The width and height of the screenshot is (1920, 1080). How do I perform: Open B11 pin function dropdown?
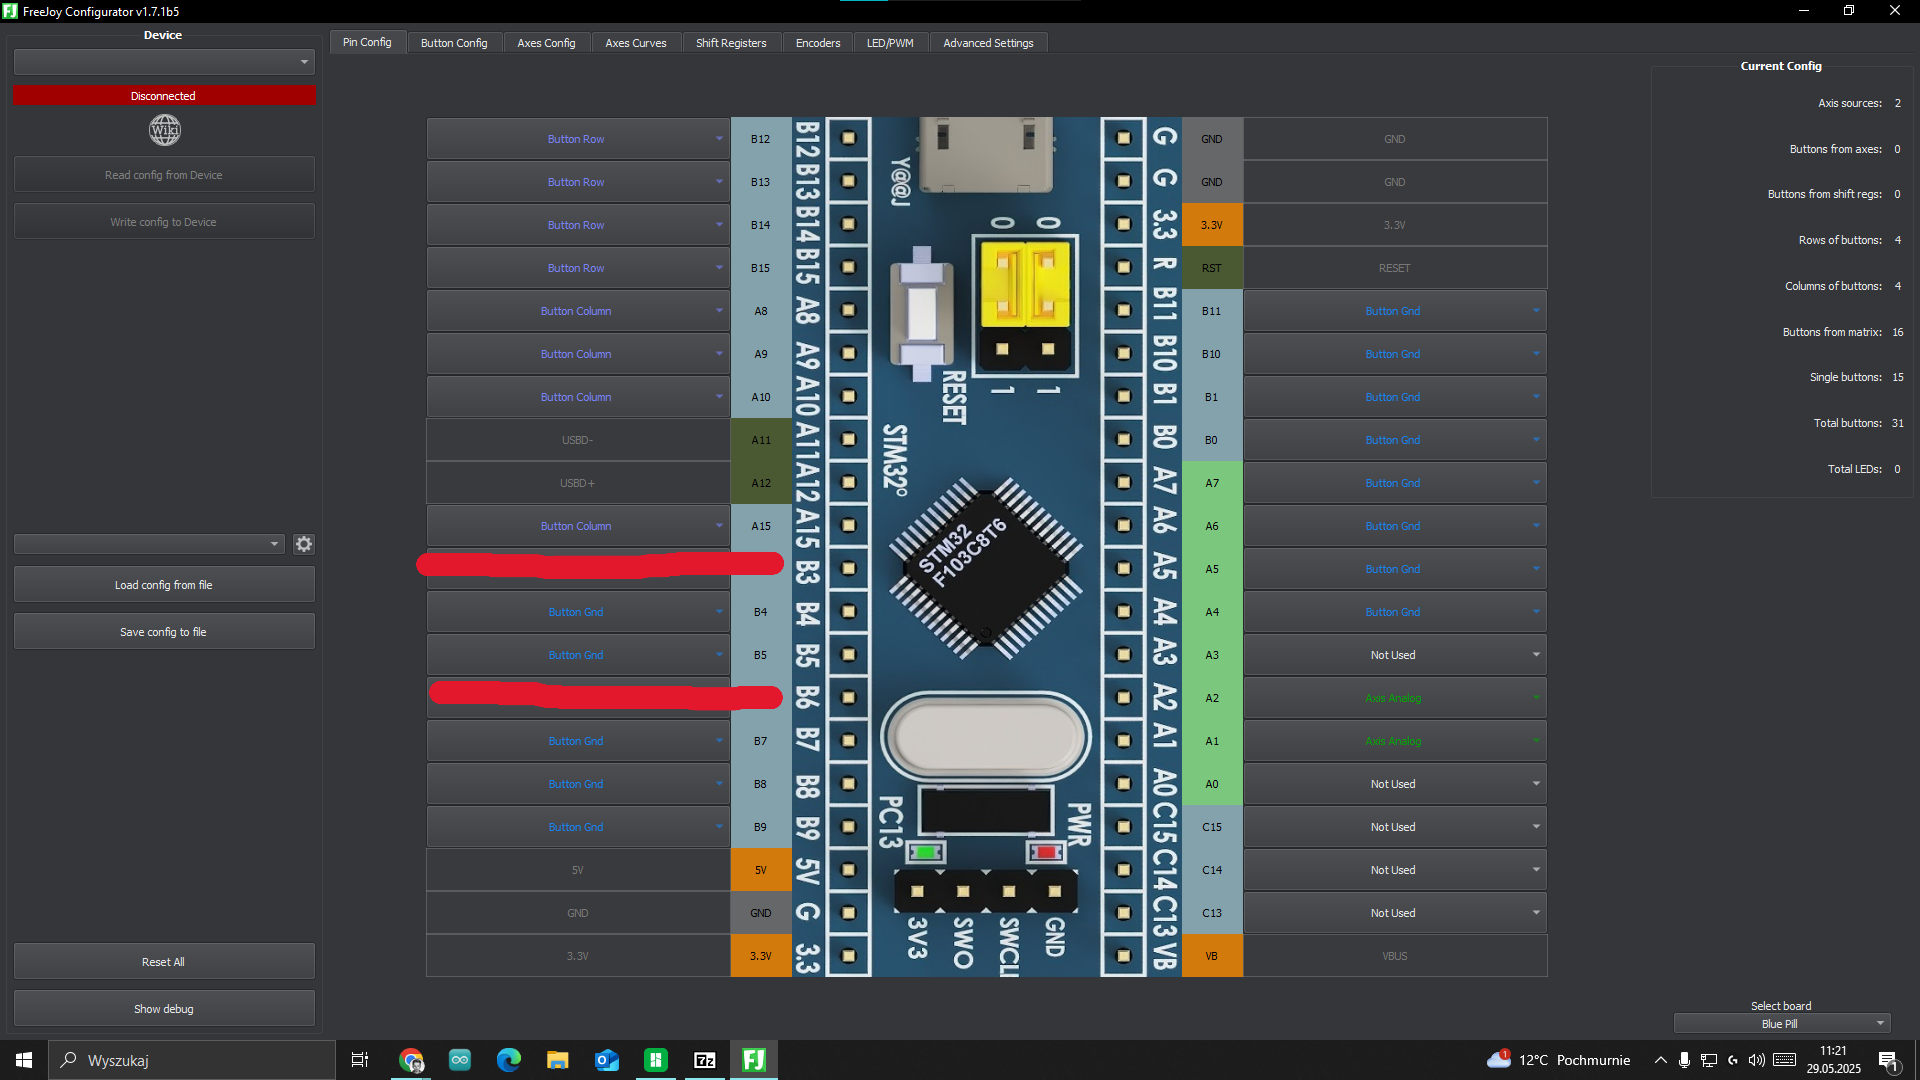pos(1395,311)
